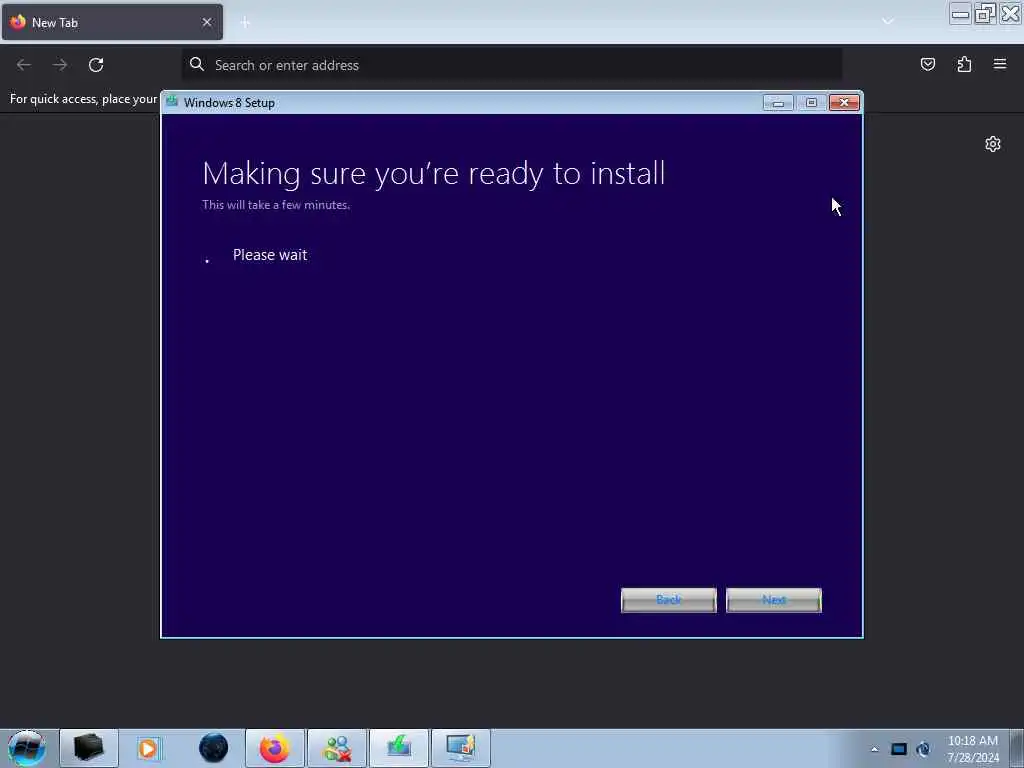Maximize the Windows 8 Setup window
1024x768 pixels.
pos(811,103)
